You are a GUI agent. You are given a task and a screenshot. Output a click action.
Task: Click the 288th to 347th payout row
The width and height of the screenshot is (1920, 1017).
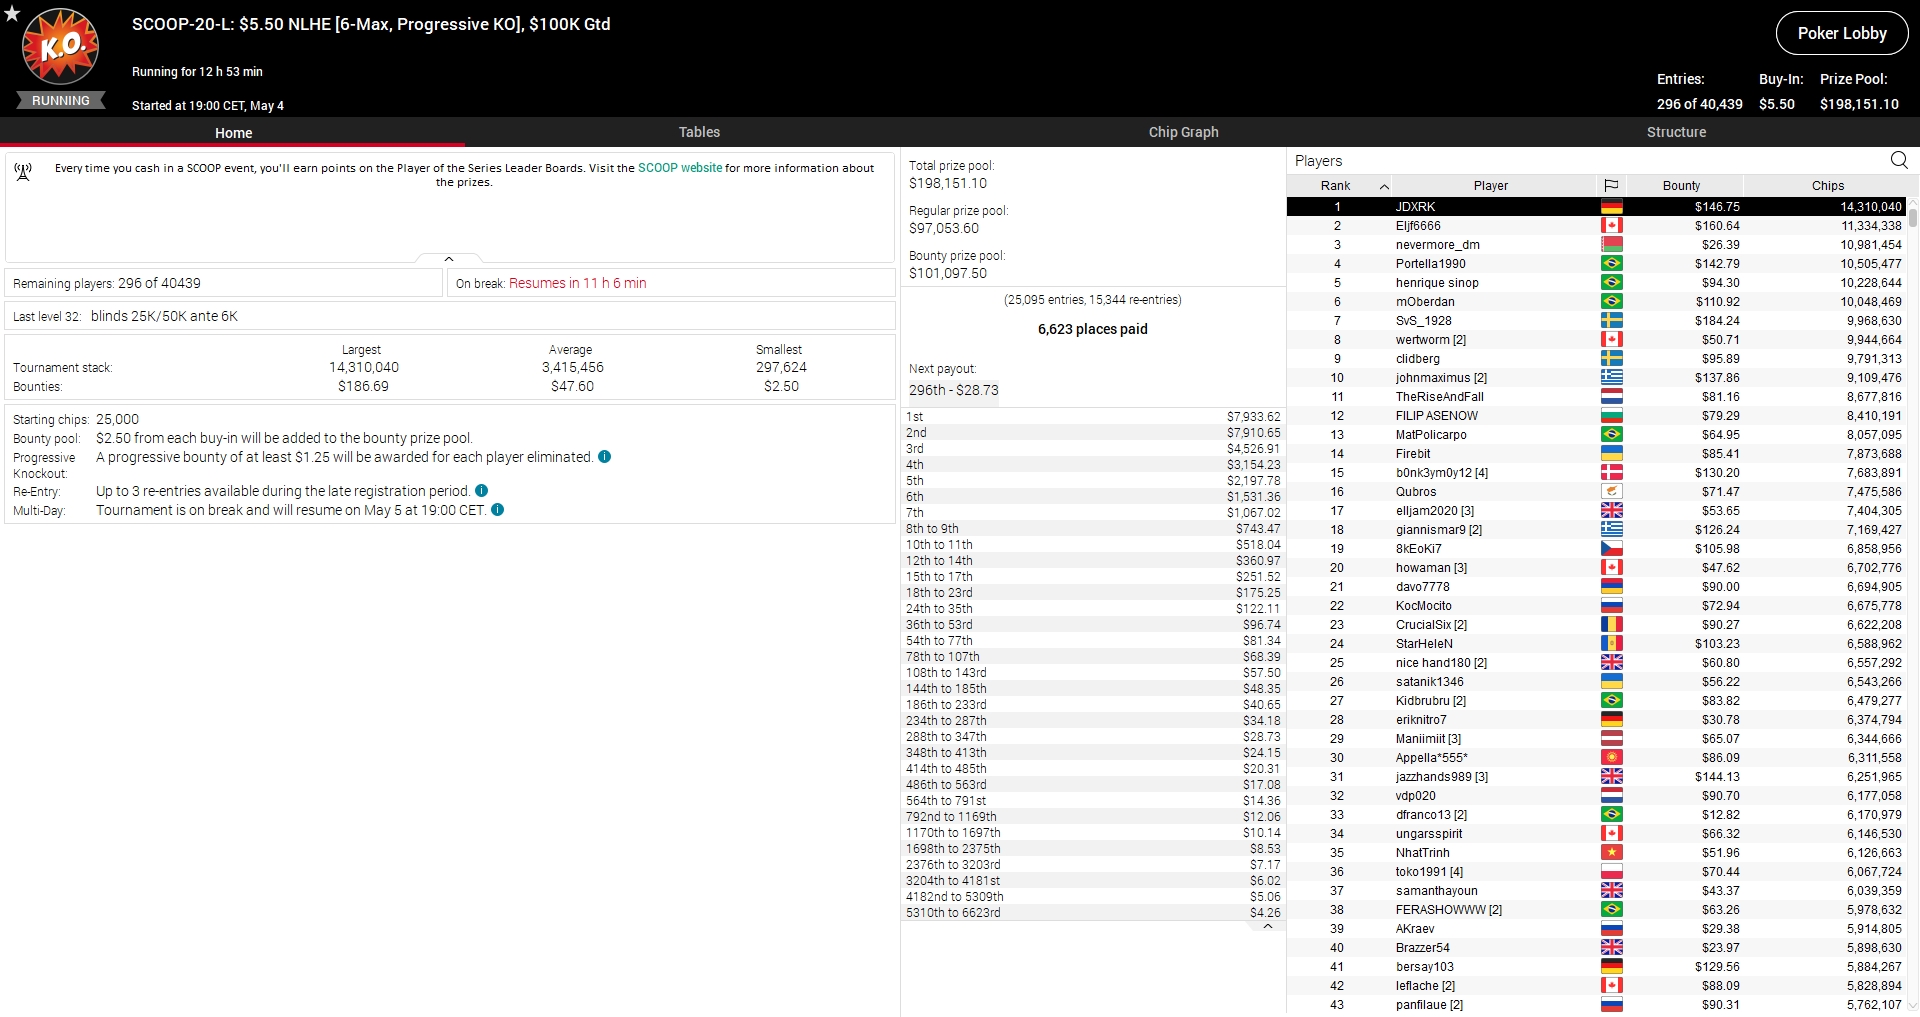point(1093,737)
